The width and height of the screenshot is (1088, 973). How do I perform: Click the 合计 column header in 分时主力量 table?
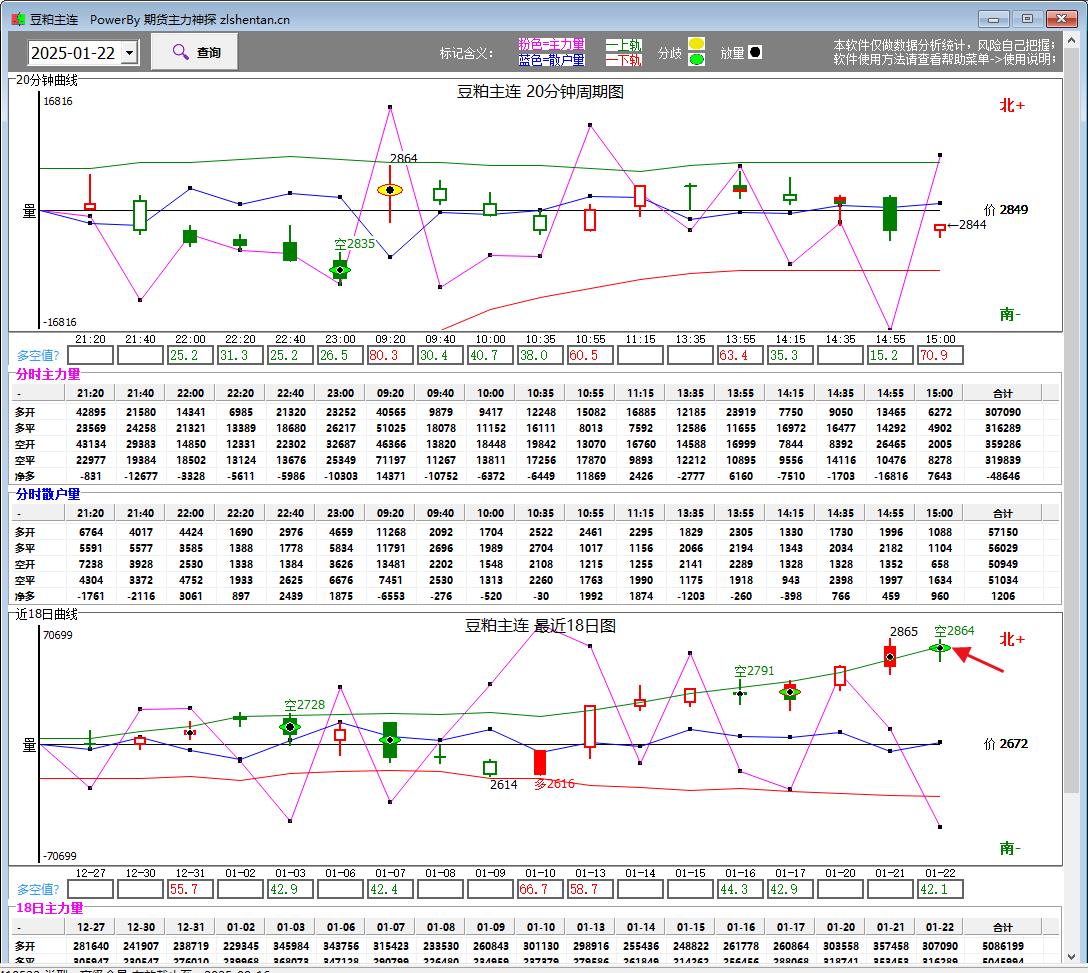pos(1002,393)
